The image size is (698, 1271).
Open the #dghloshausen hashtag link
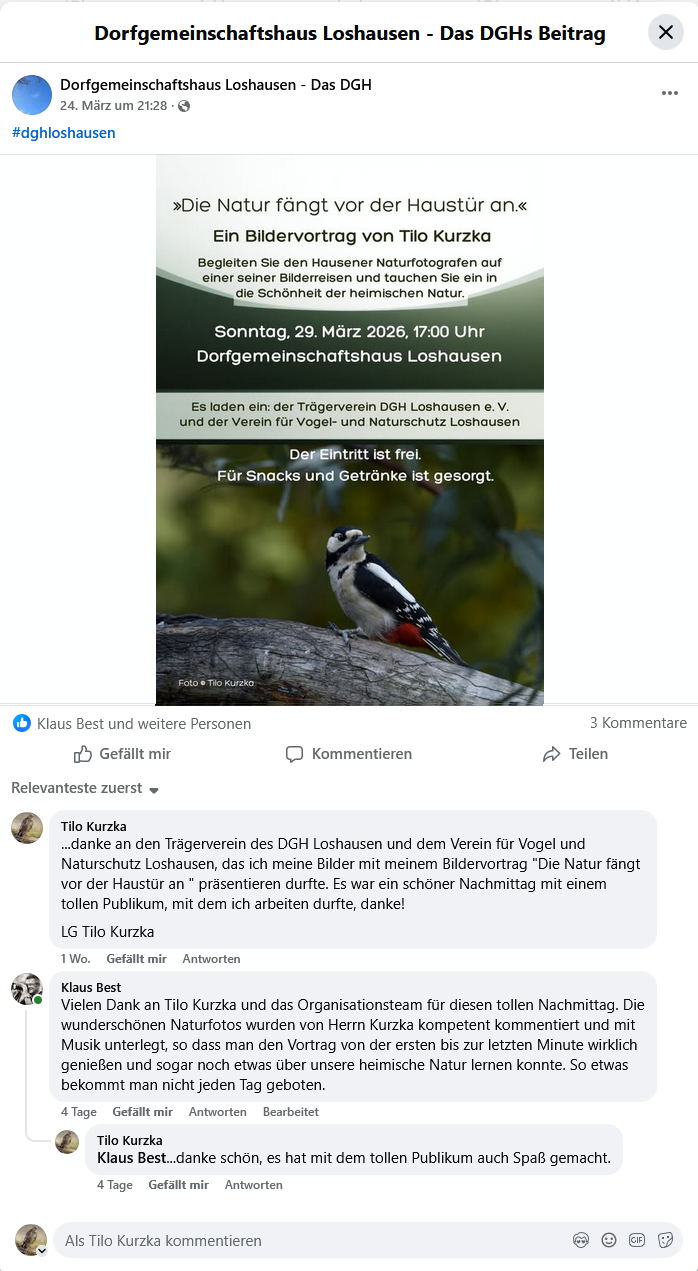64,133
